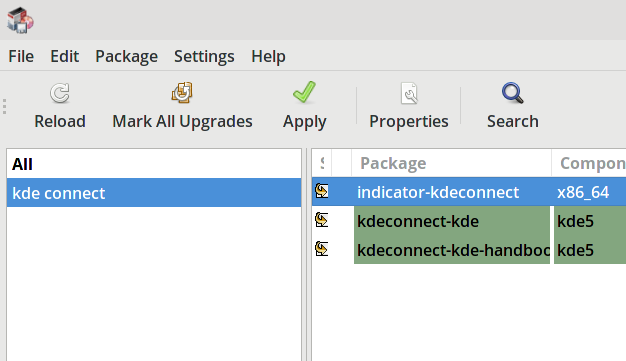This screenshot has width=626, height=361.
Task: Click the Reload toolbar icon
Action: pyautogui.click(x=60, y=93)
